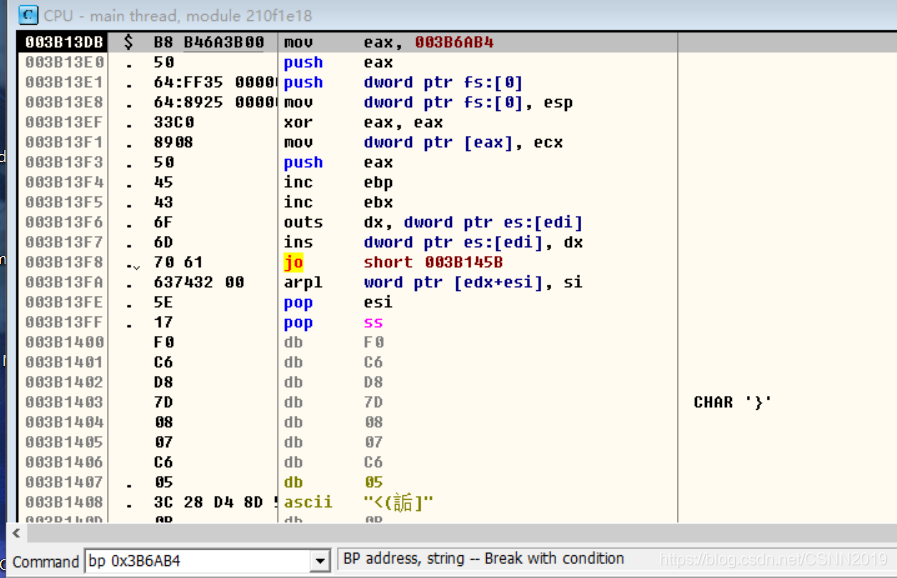Screen dimensions: 897x578
Task: Click the '$' entry marker at 003B13DB
Action: (x=128, y=42)
